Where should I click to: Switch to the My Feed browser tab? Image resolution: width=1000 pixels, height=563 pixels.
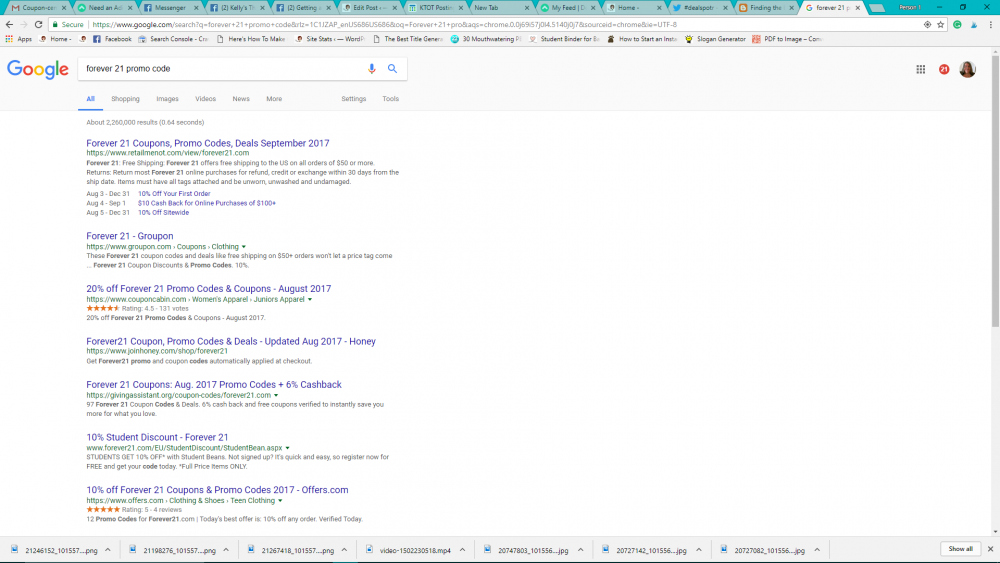tap(568, 8)
